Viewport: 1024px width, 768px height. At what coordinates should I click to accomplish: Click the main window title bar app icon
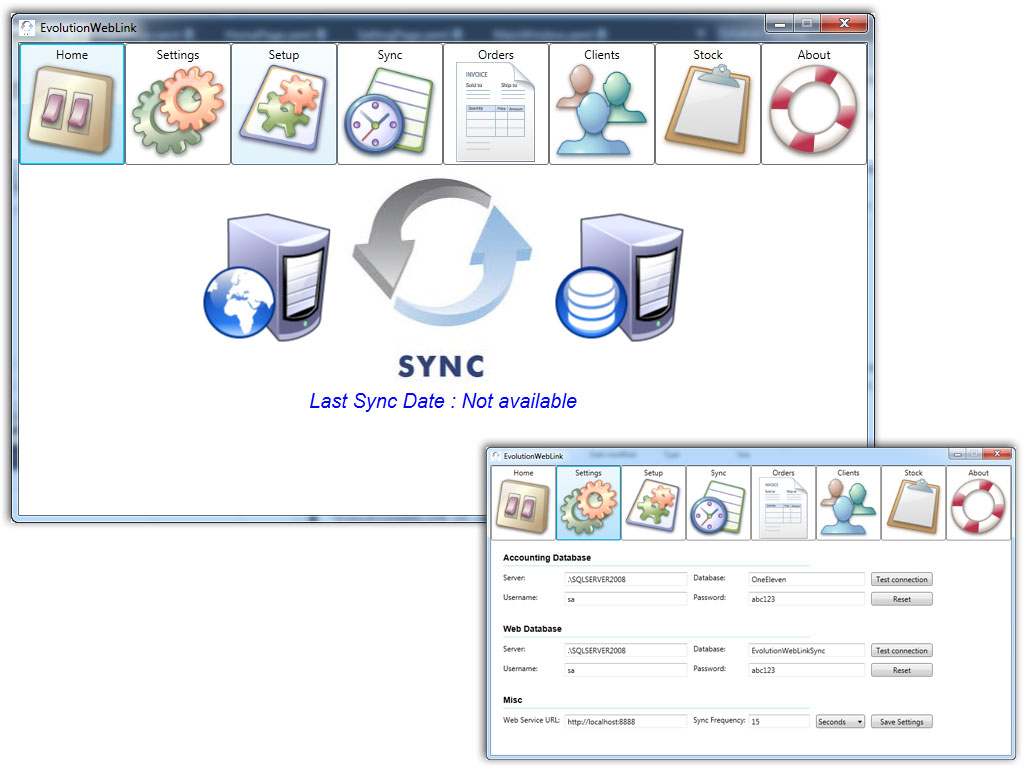(x=27, y=27)
